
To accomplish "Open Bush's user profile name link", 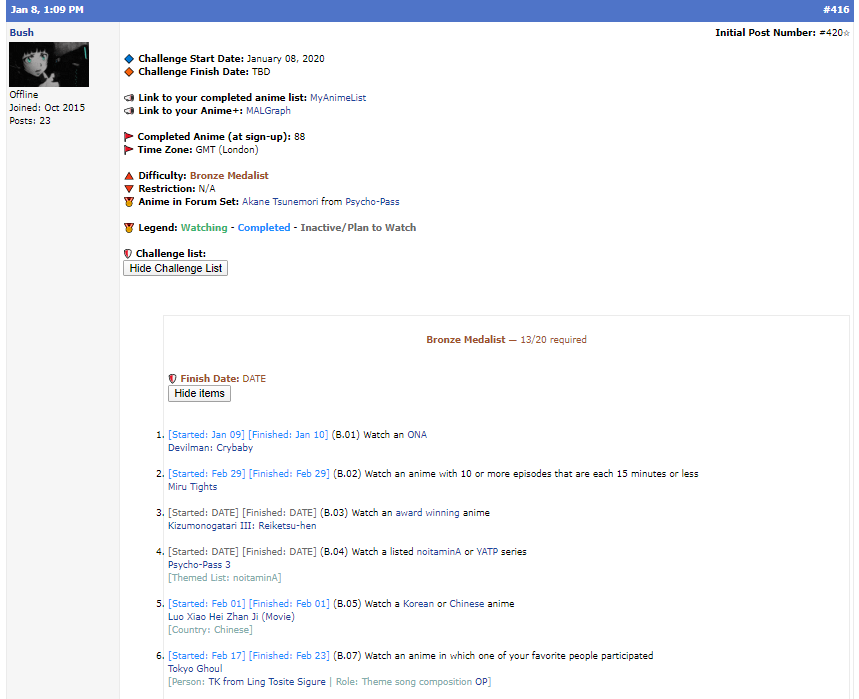I will 21,33.
